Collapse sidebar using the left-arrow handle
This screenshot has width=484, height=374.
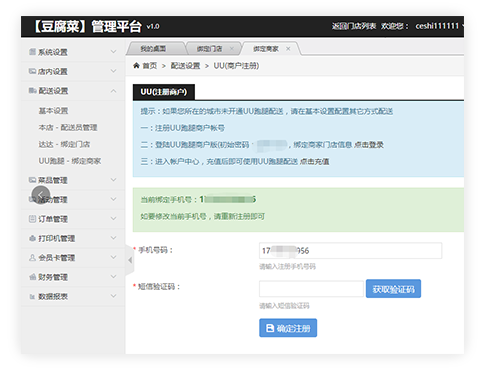click(130, 260)
